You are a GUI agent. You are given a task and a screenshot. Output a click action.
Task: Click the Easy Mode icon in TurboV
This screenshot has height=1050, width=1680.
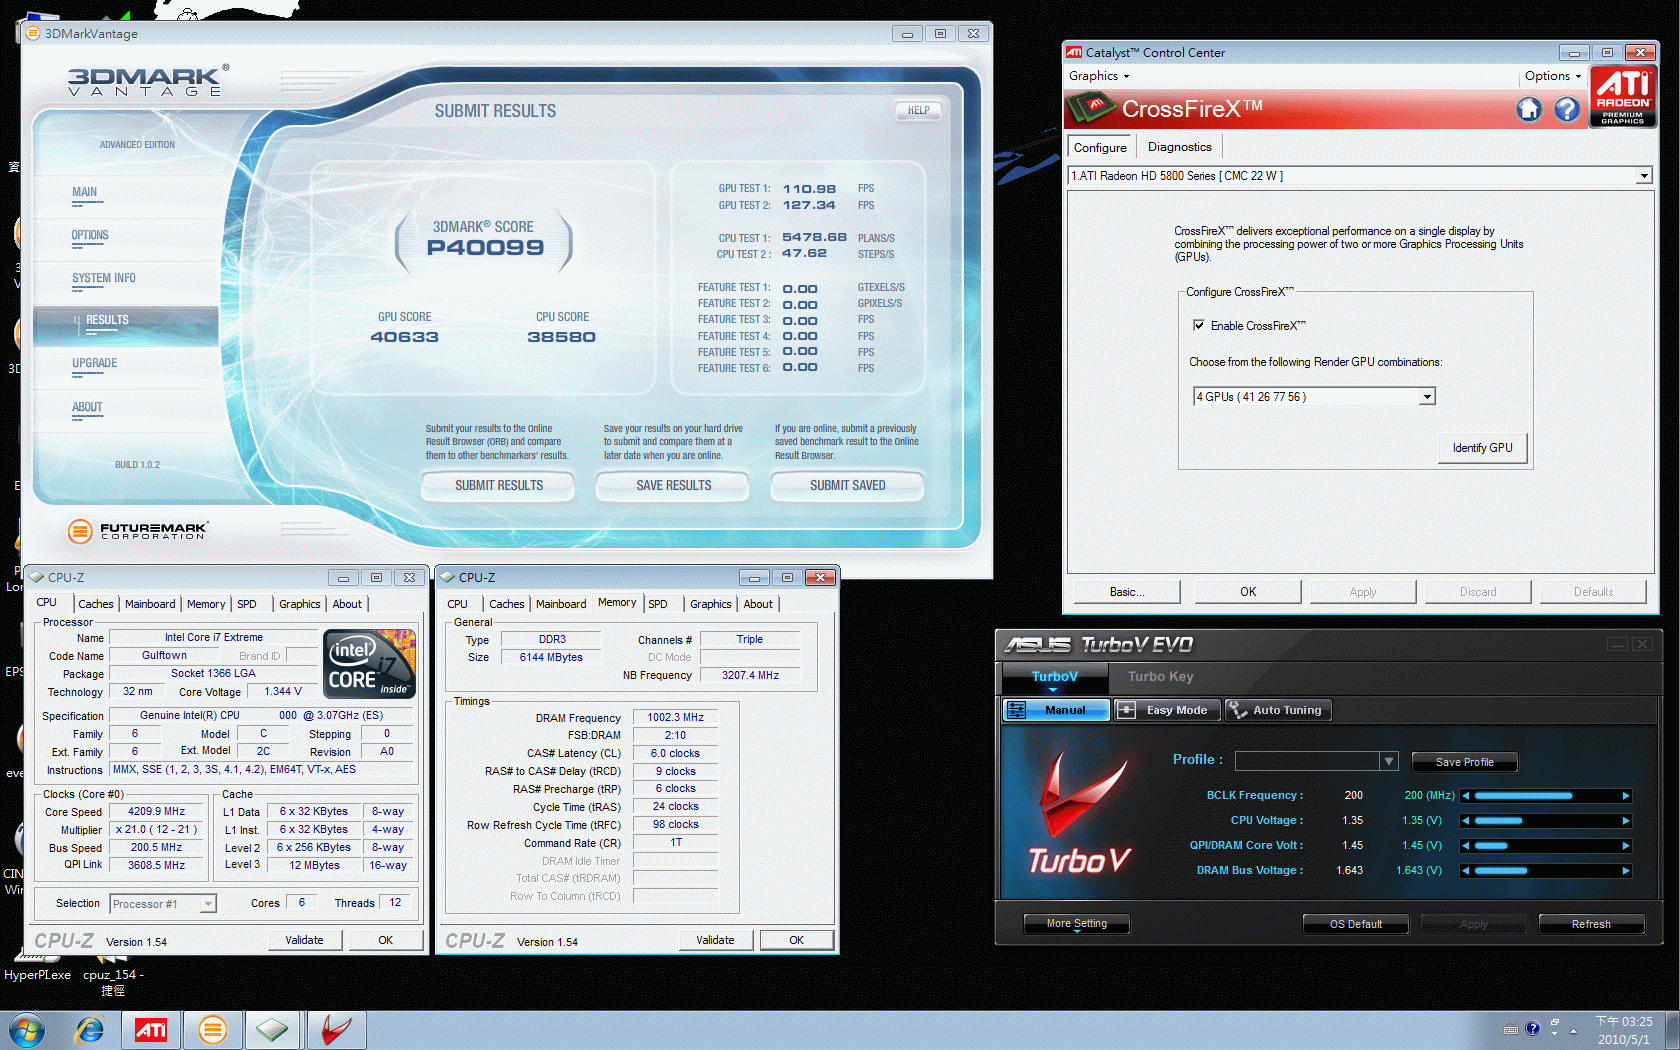click(x=1126, y=710)
